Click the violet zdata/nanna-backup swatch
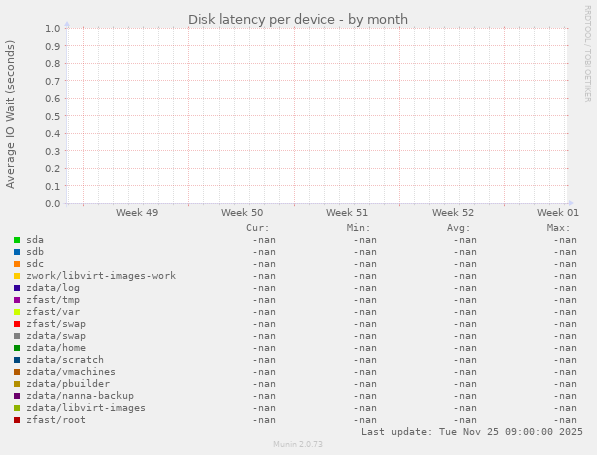 click(x=17, y=396)
